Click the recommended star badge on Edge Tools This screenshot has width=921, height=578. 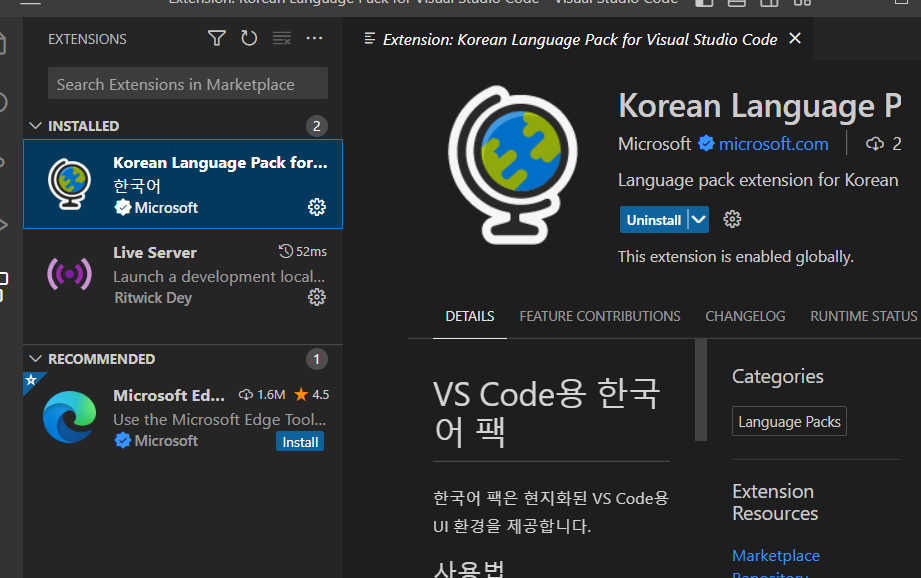coord(31,380)
